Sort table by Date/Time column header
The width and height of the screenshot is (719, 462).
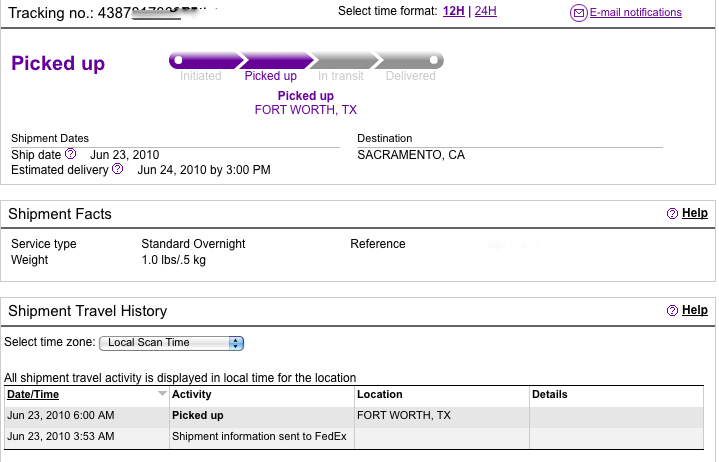[x=34, y=395]
